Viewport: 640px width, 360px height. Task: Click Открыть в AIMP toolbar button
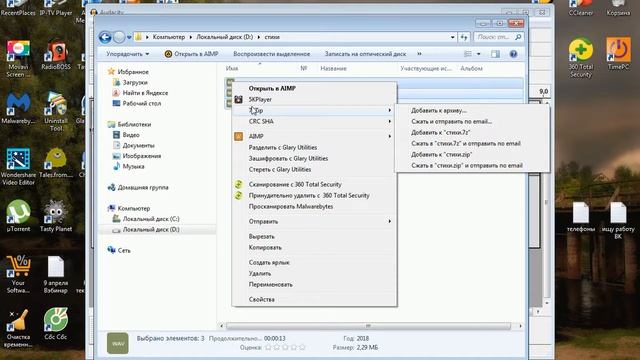pyautogui.click(x=191, y=54)
